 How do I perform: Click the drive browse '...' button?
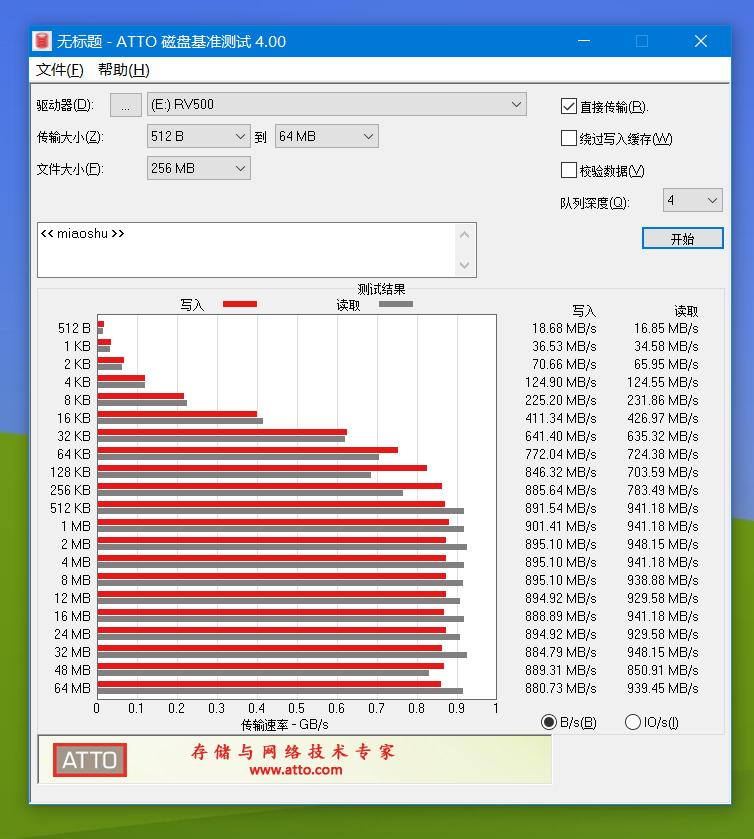click(126, 105)
